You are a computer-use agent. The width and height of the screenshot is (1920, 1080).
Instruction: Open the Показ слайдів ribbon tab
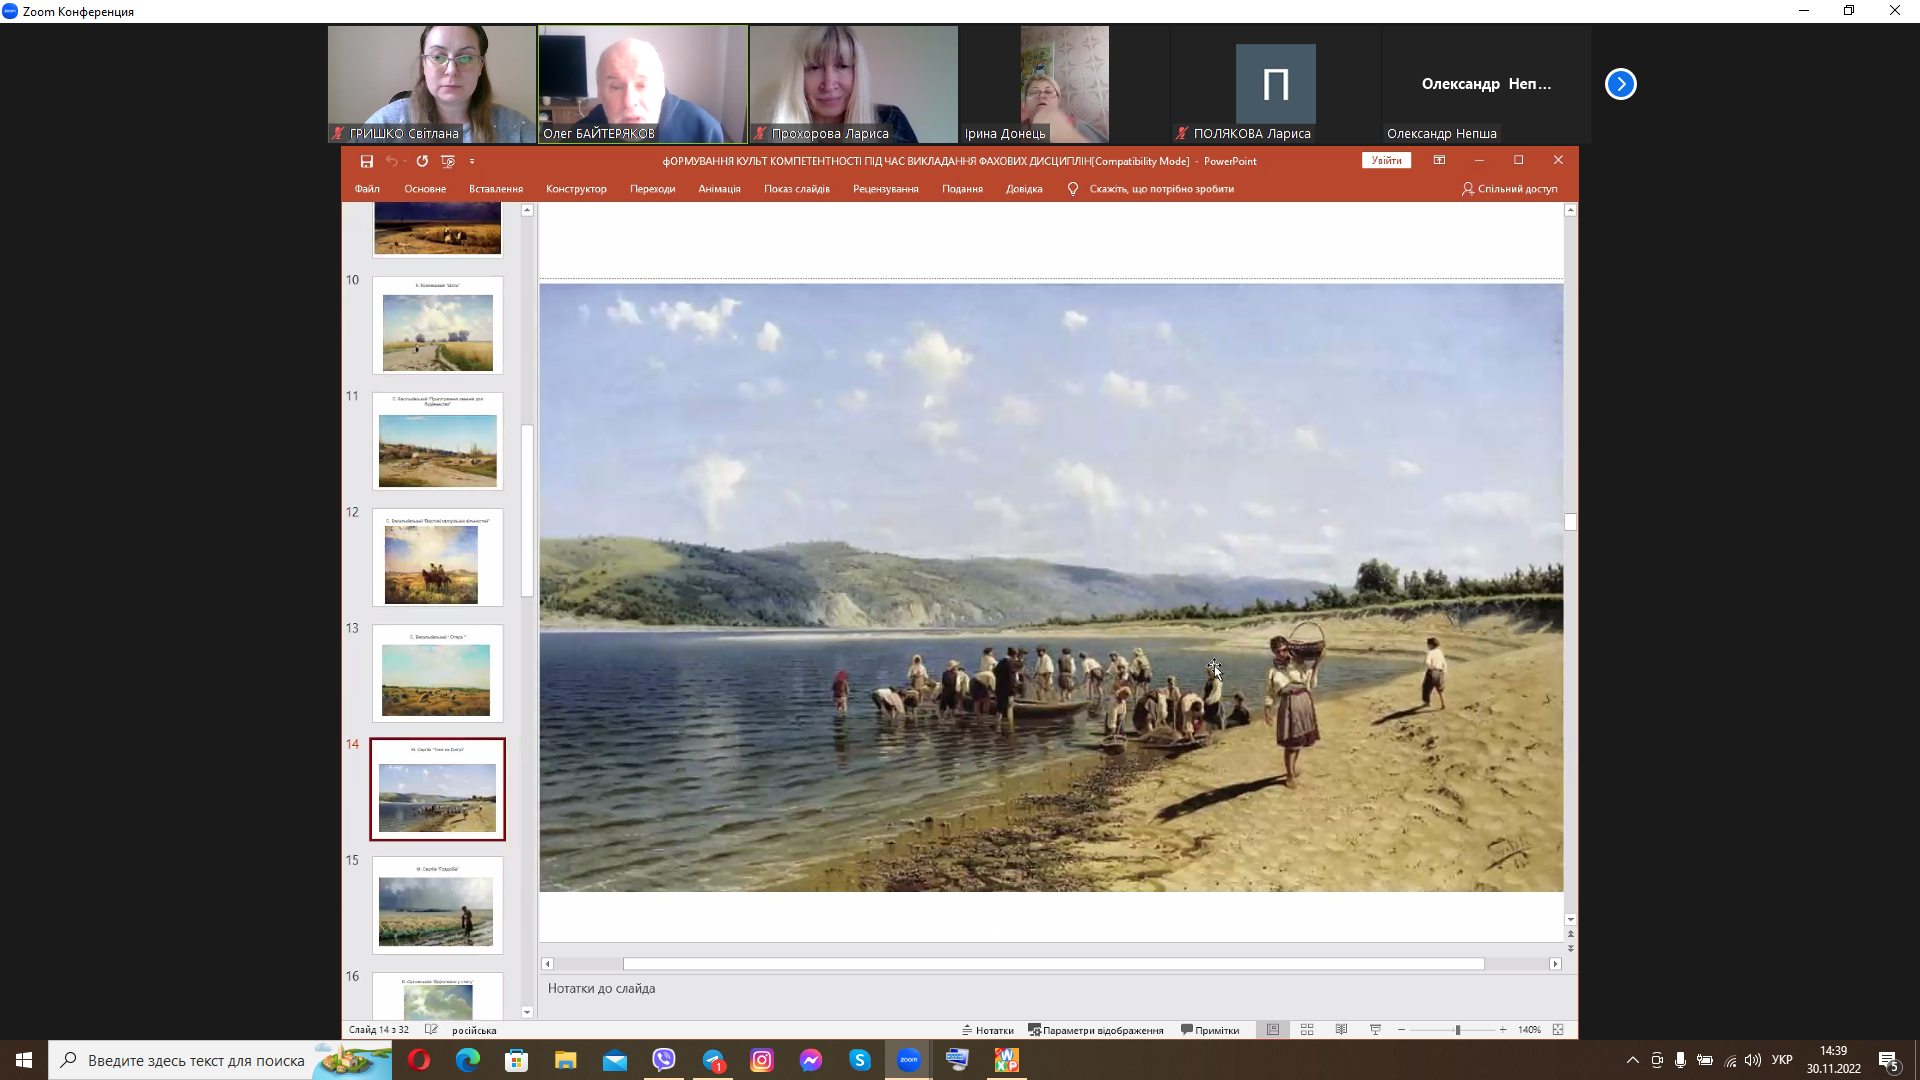[x=796, y=189]
